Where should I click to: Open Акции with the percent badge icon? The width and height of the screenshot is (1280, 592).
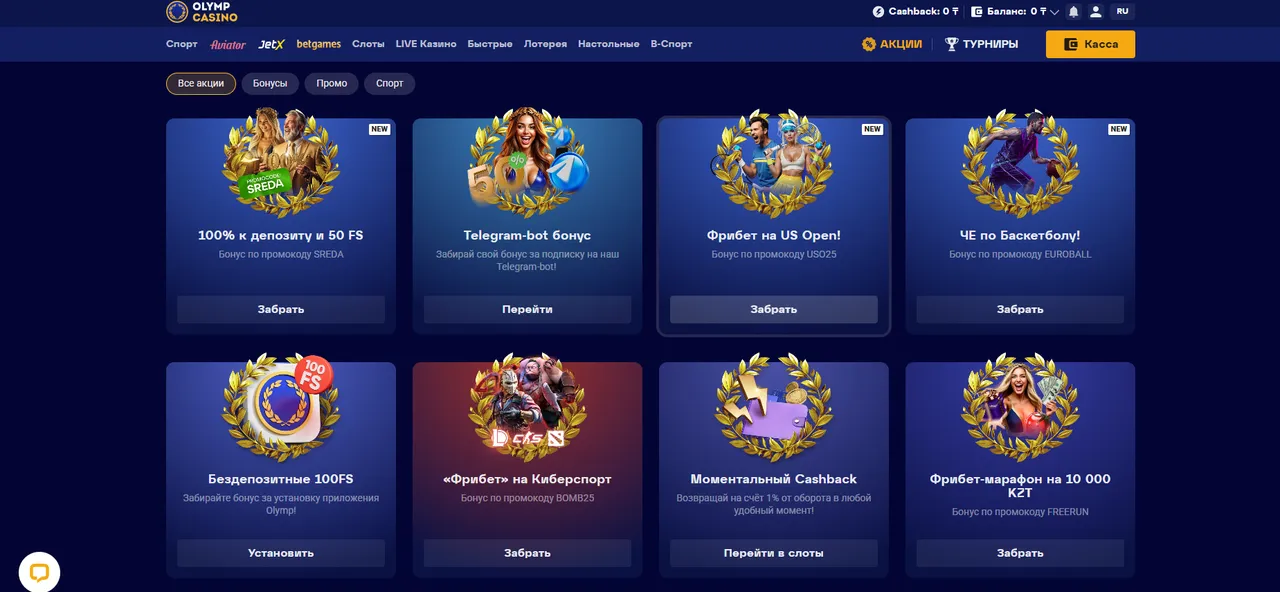point(892,44)
